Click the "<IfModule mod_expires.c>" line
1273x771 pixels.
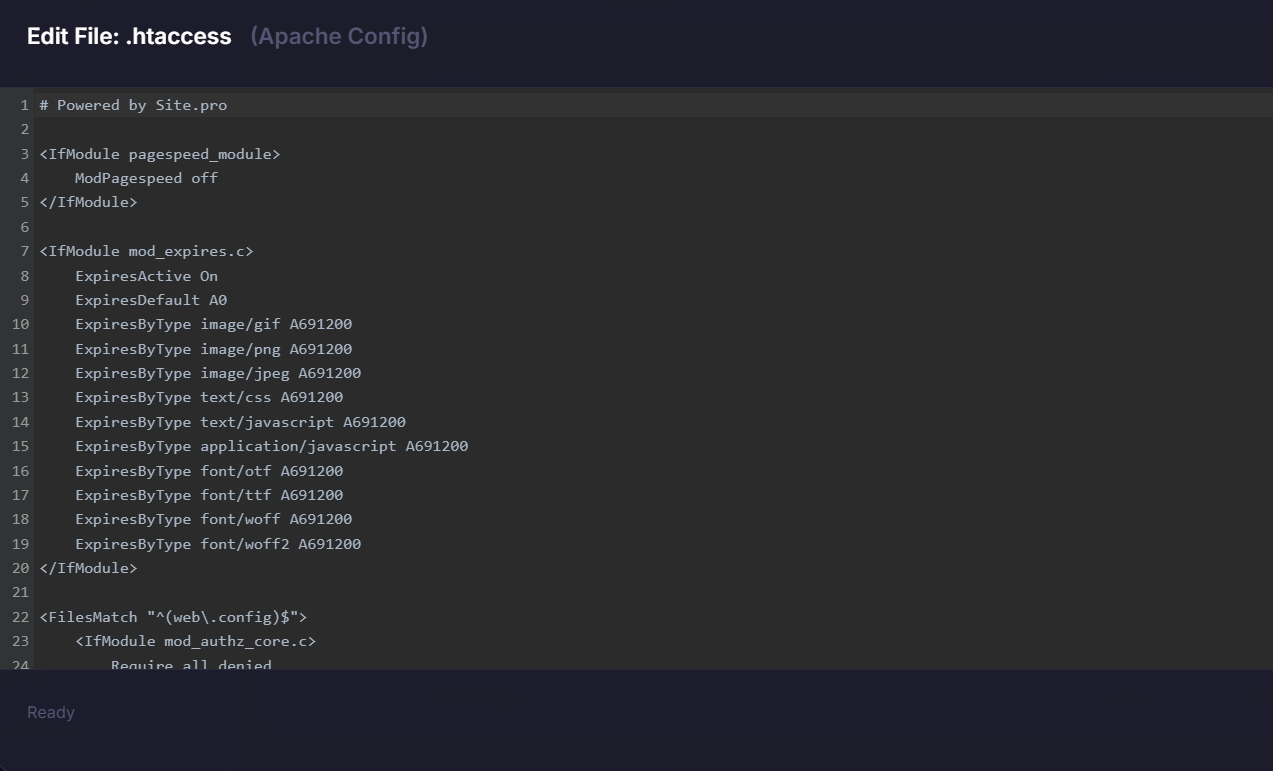tap(146, 251)
